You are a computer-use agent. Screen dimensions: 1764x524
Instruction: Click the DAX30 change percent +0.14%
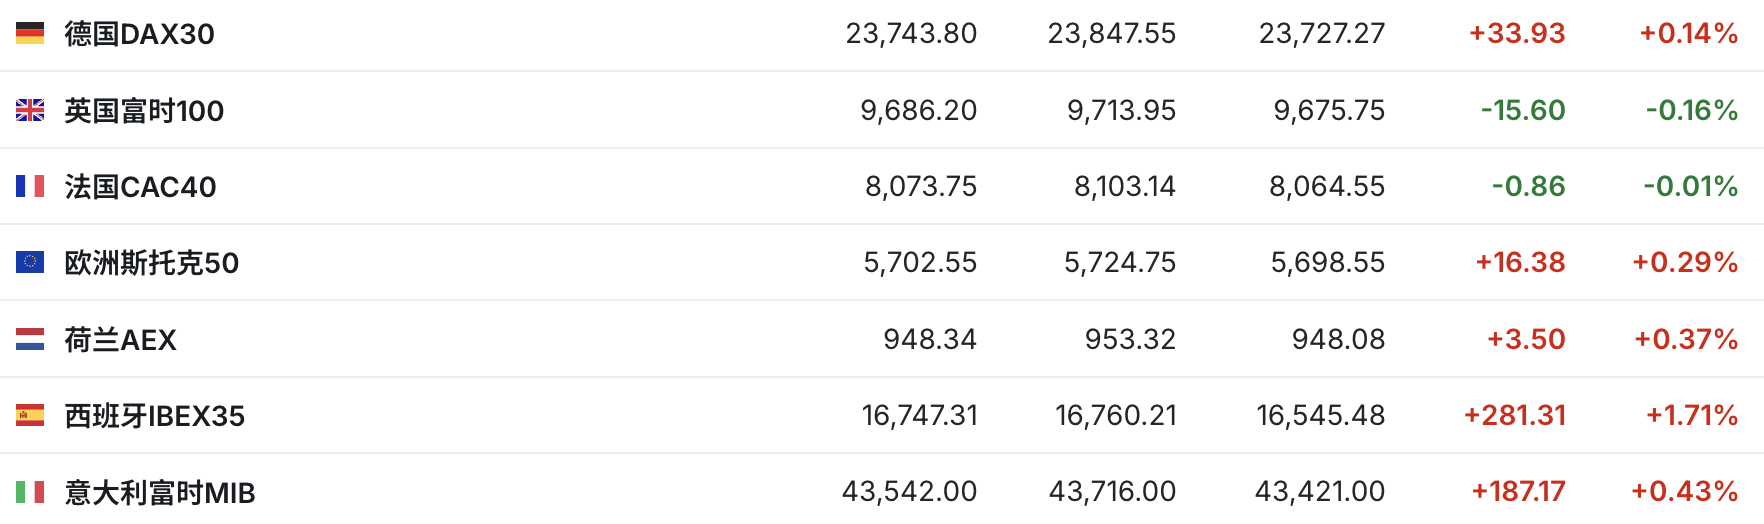point(1688,34)
